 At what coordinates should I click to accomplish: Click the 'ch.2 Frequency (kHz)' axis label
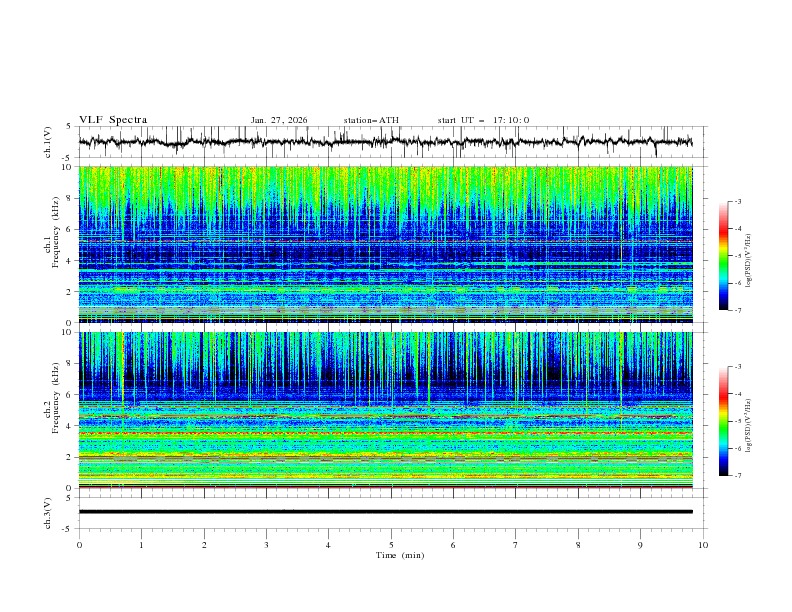pos(51,398)
